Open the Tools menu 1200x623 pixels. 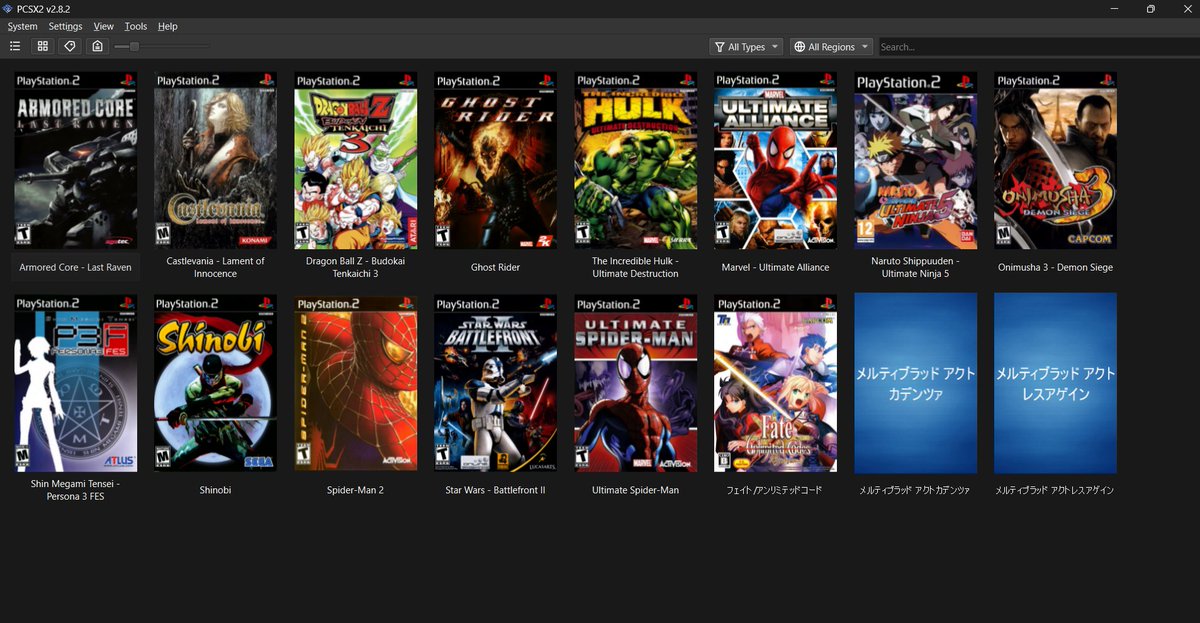(x=136, y=26)
